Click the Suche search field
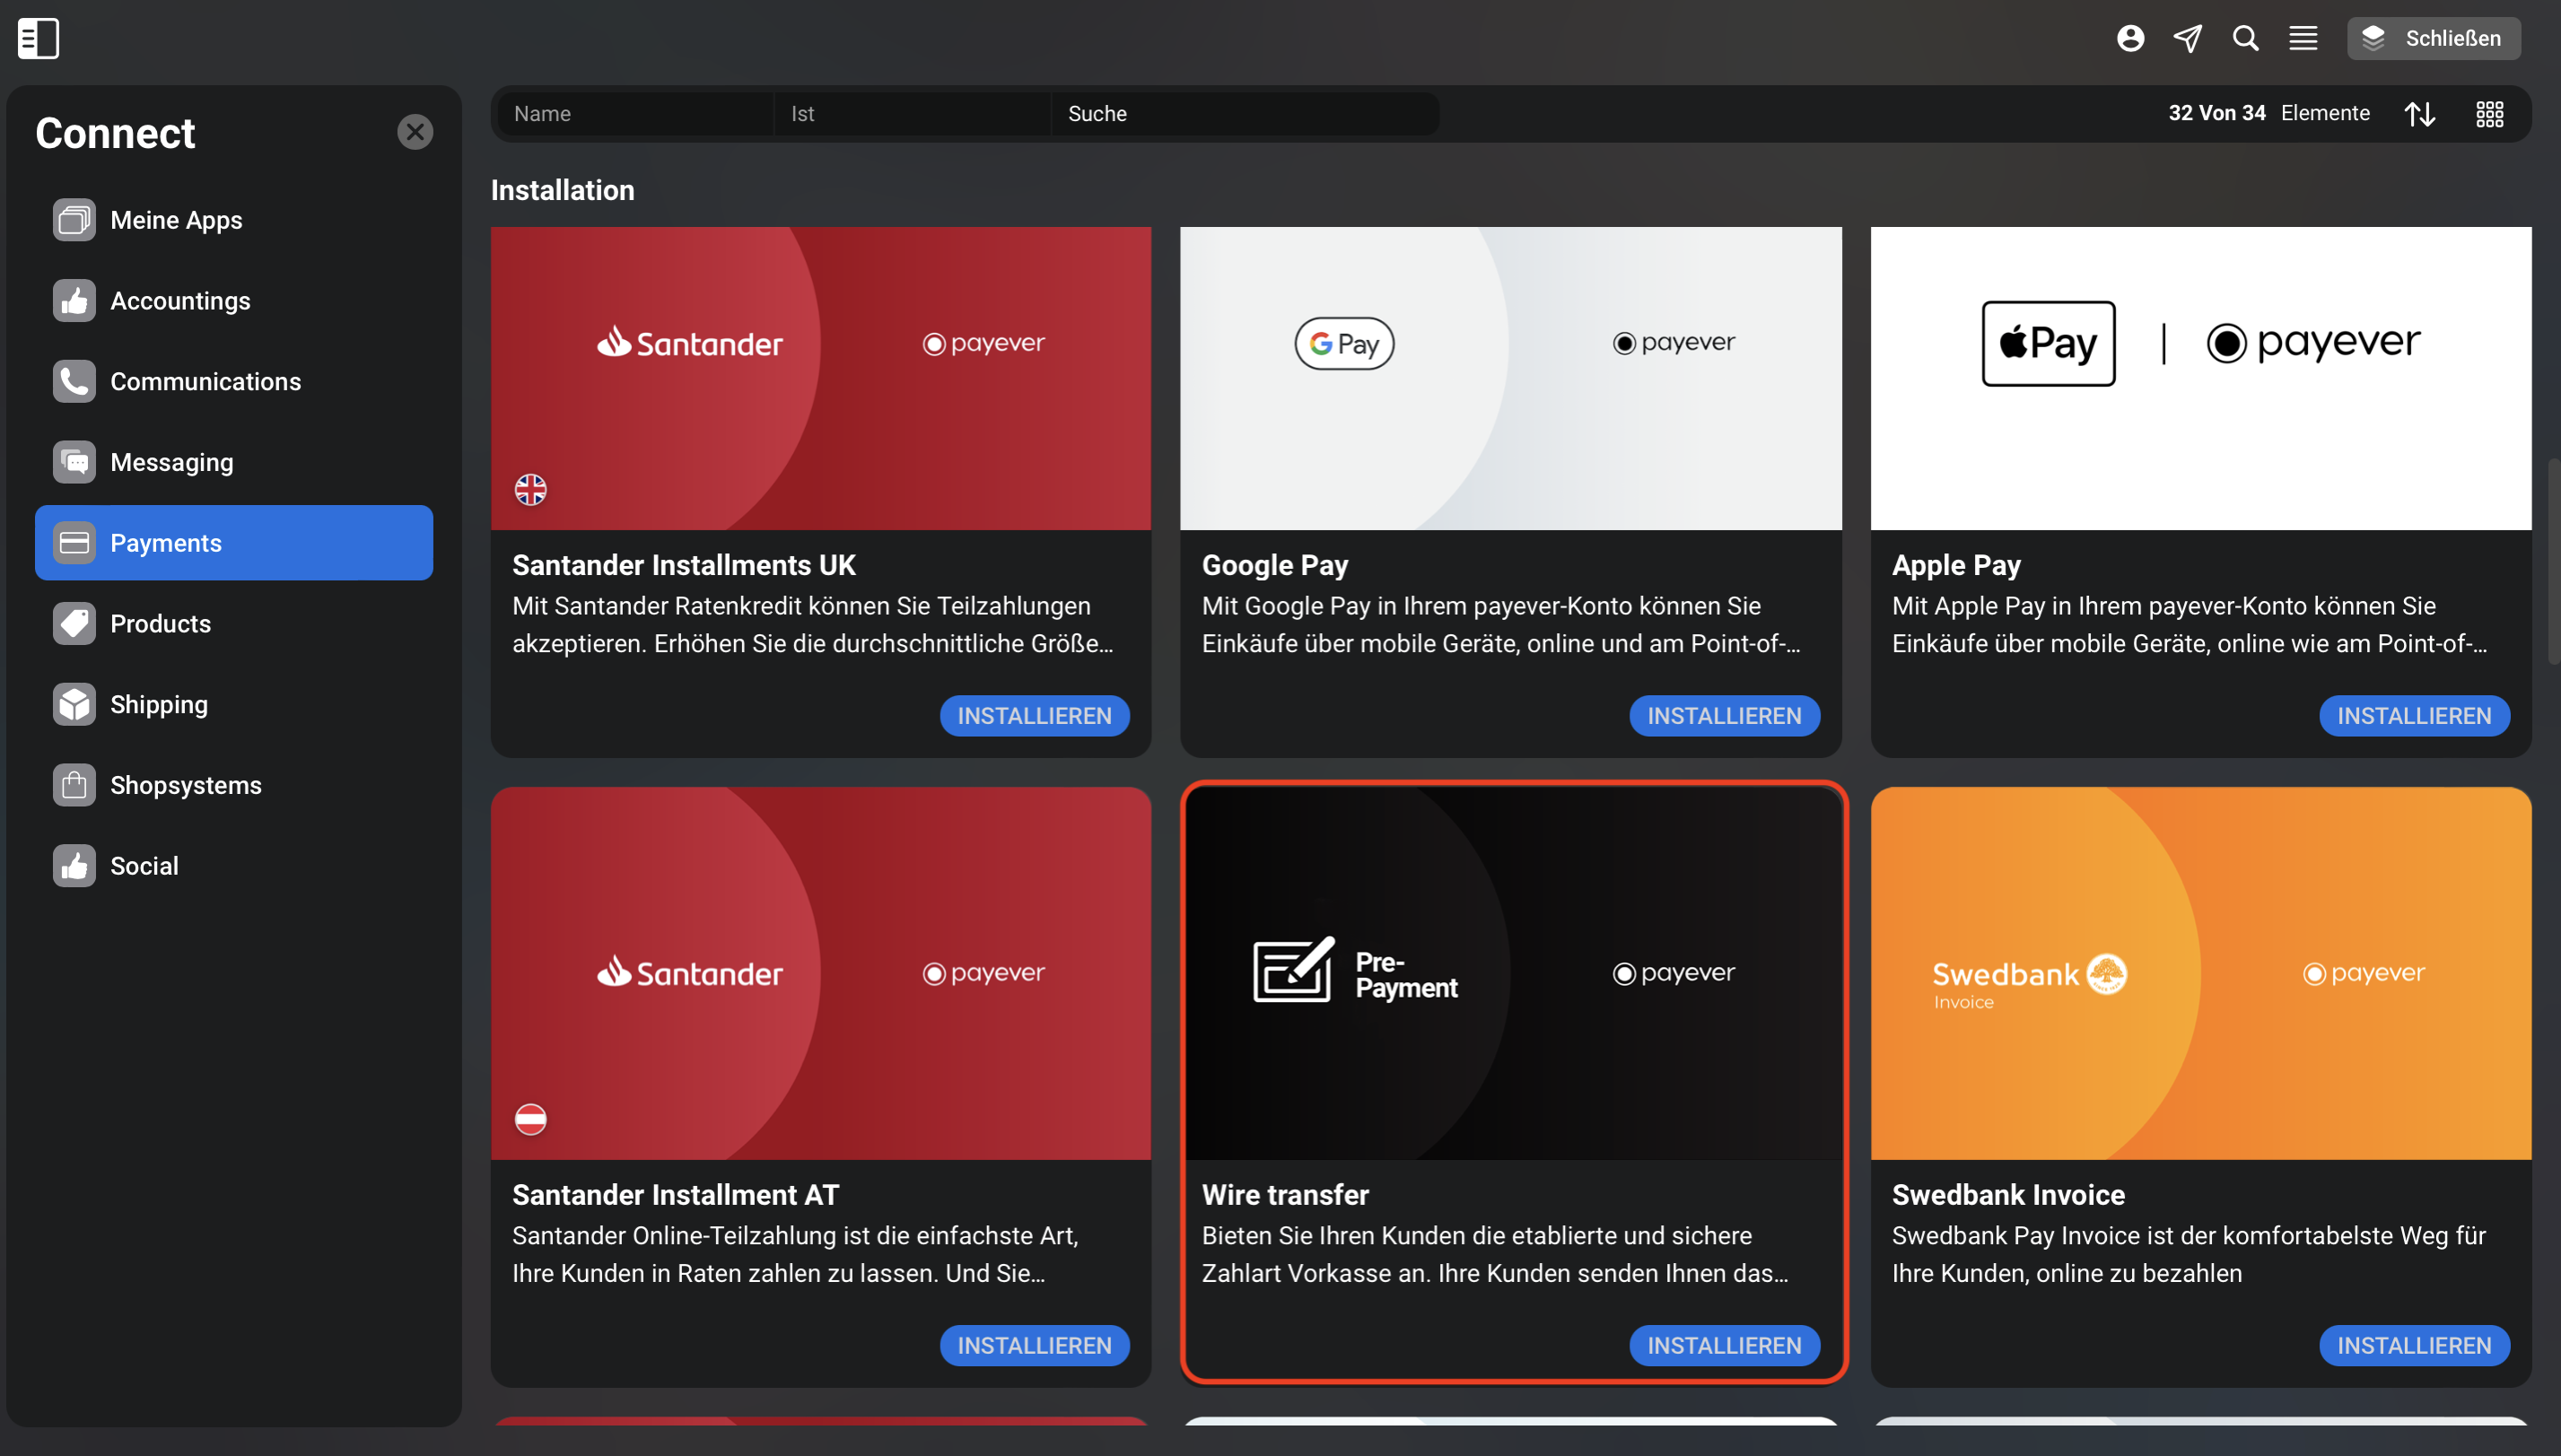 (1245, 114)
